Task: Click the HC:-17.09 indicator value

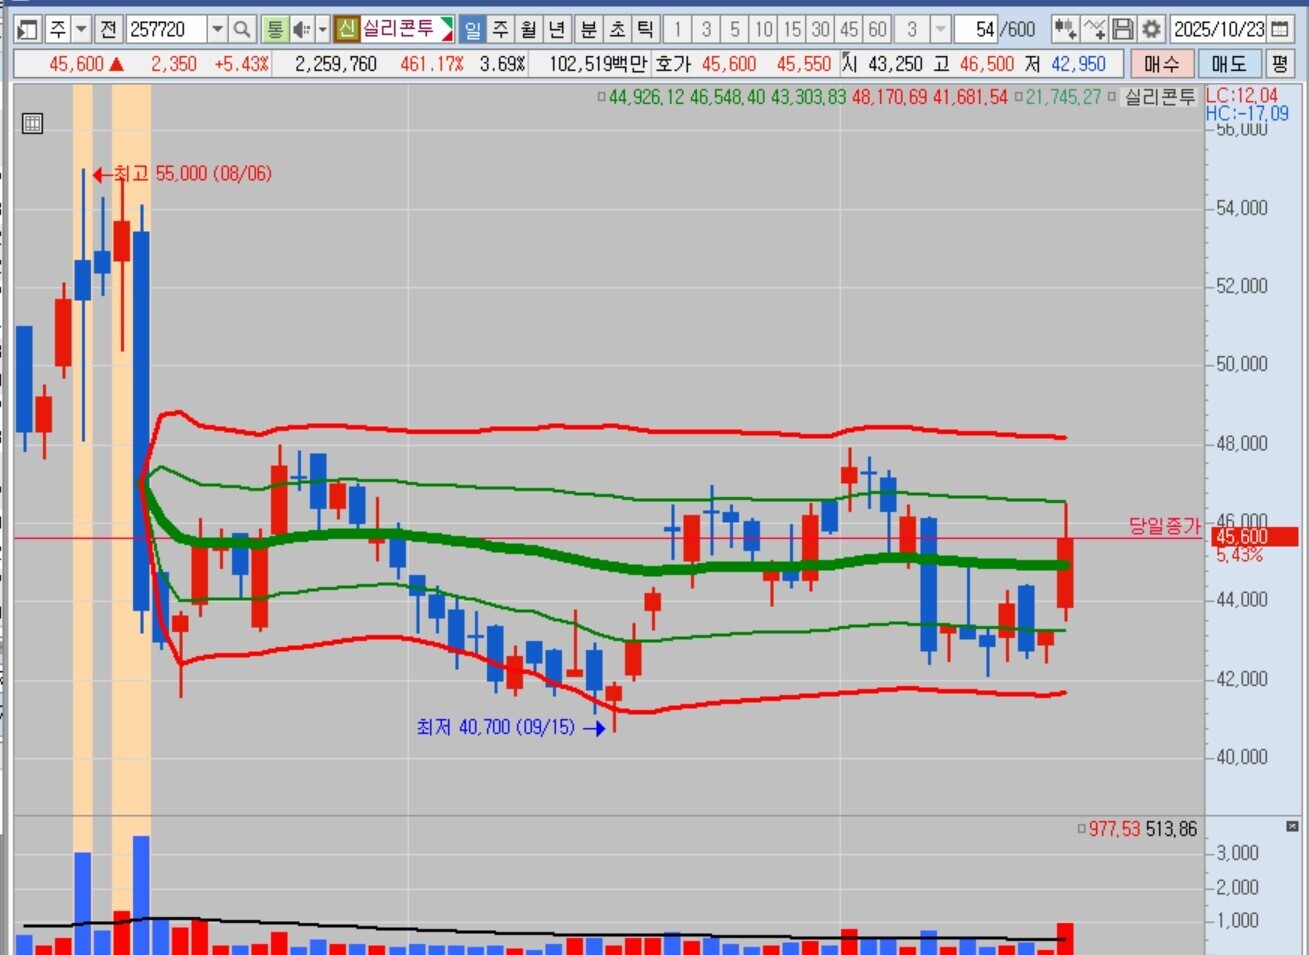Action: point(1247,113)
